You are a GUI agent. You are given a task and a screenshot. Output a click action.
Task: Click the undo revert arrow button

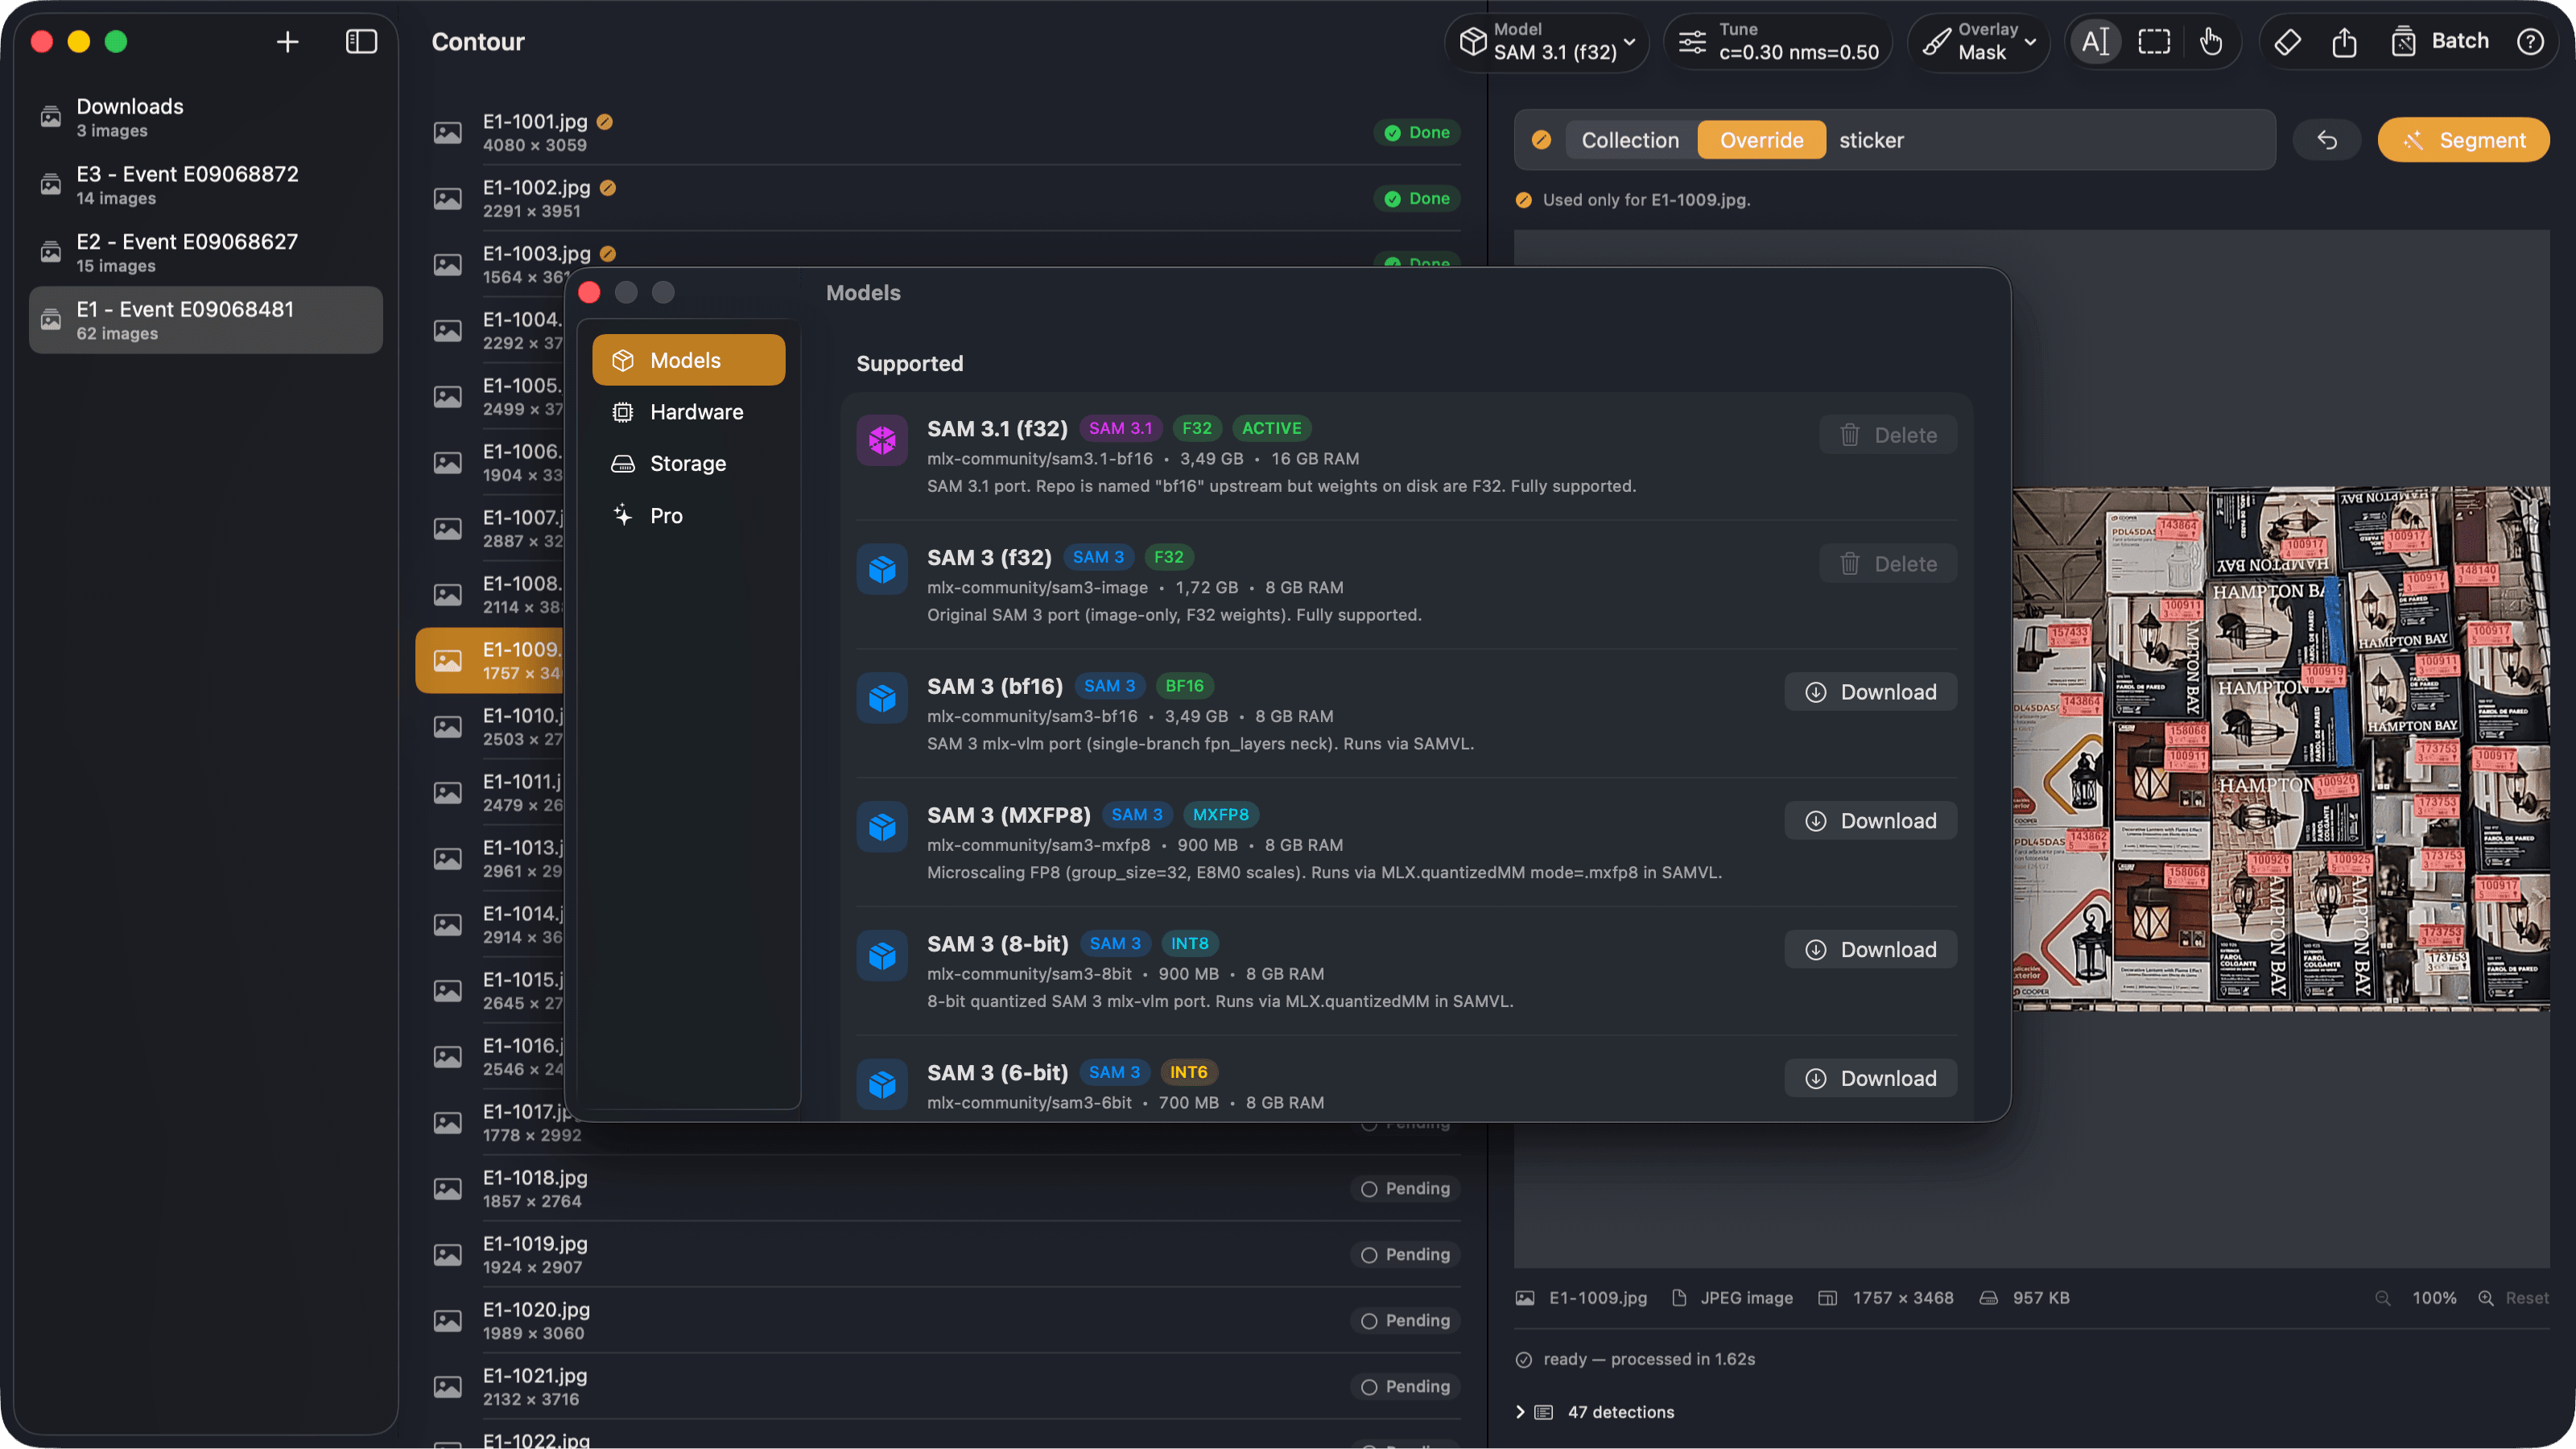coord(2327,140)
